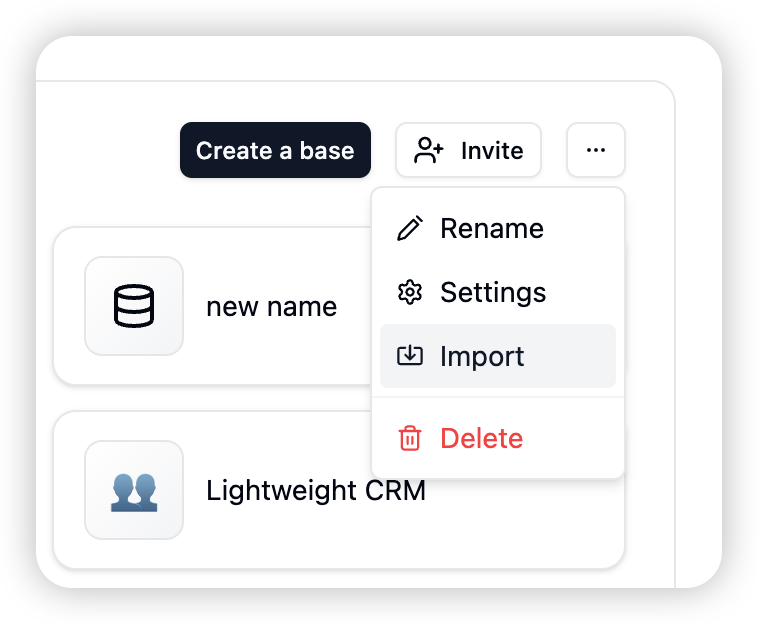This screenshot has height=624, width=758.
Task: Choose the red Delete option
Action: coord(497,438)
